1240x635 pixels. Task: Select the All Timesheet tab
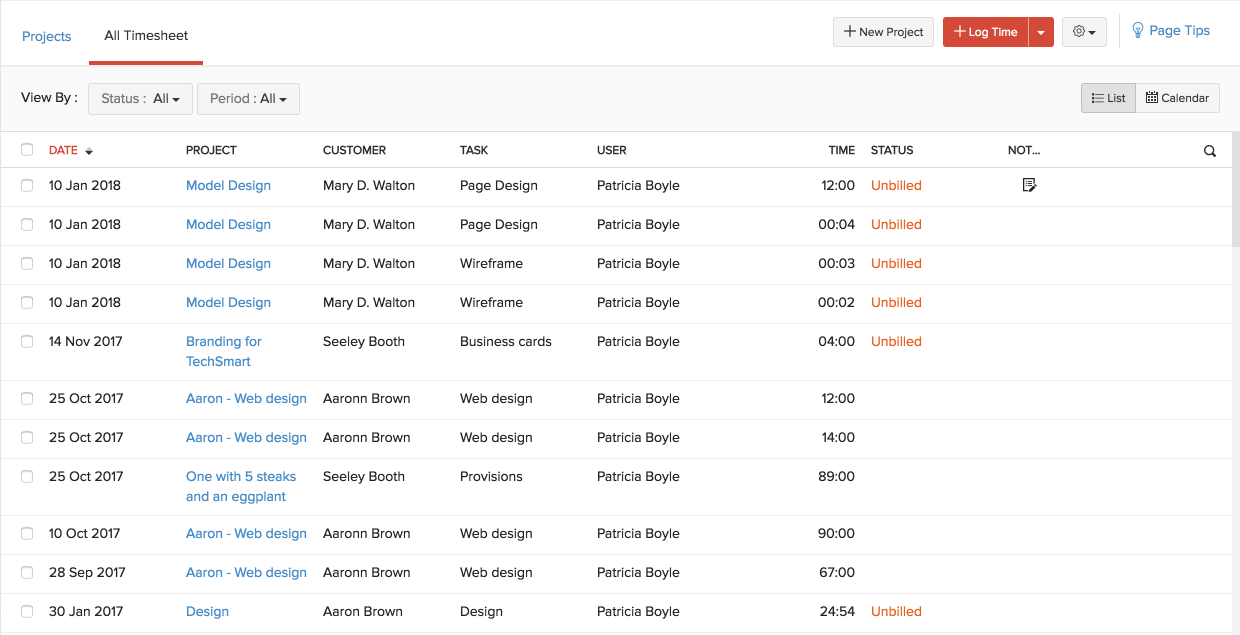146,36
